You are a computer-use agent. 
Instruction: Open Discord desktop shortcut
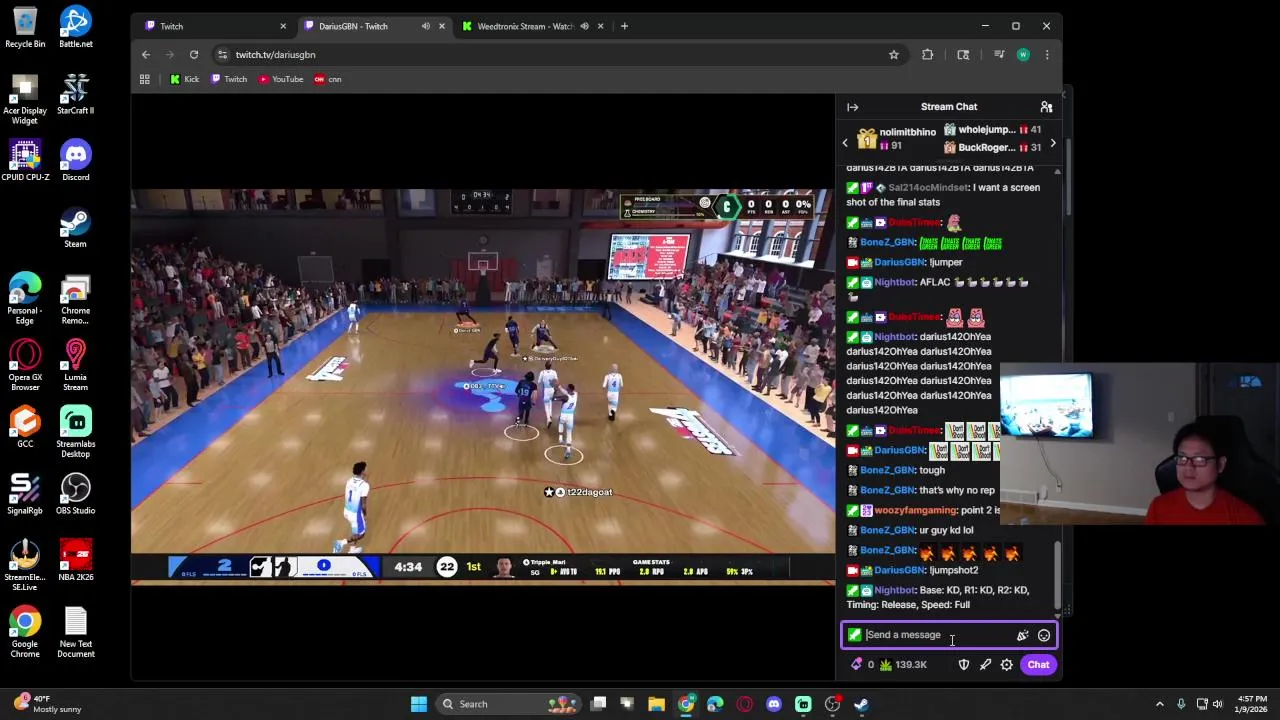pos(75,160)
